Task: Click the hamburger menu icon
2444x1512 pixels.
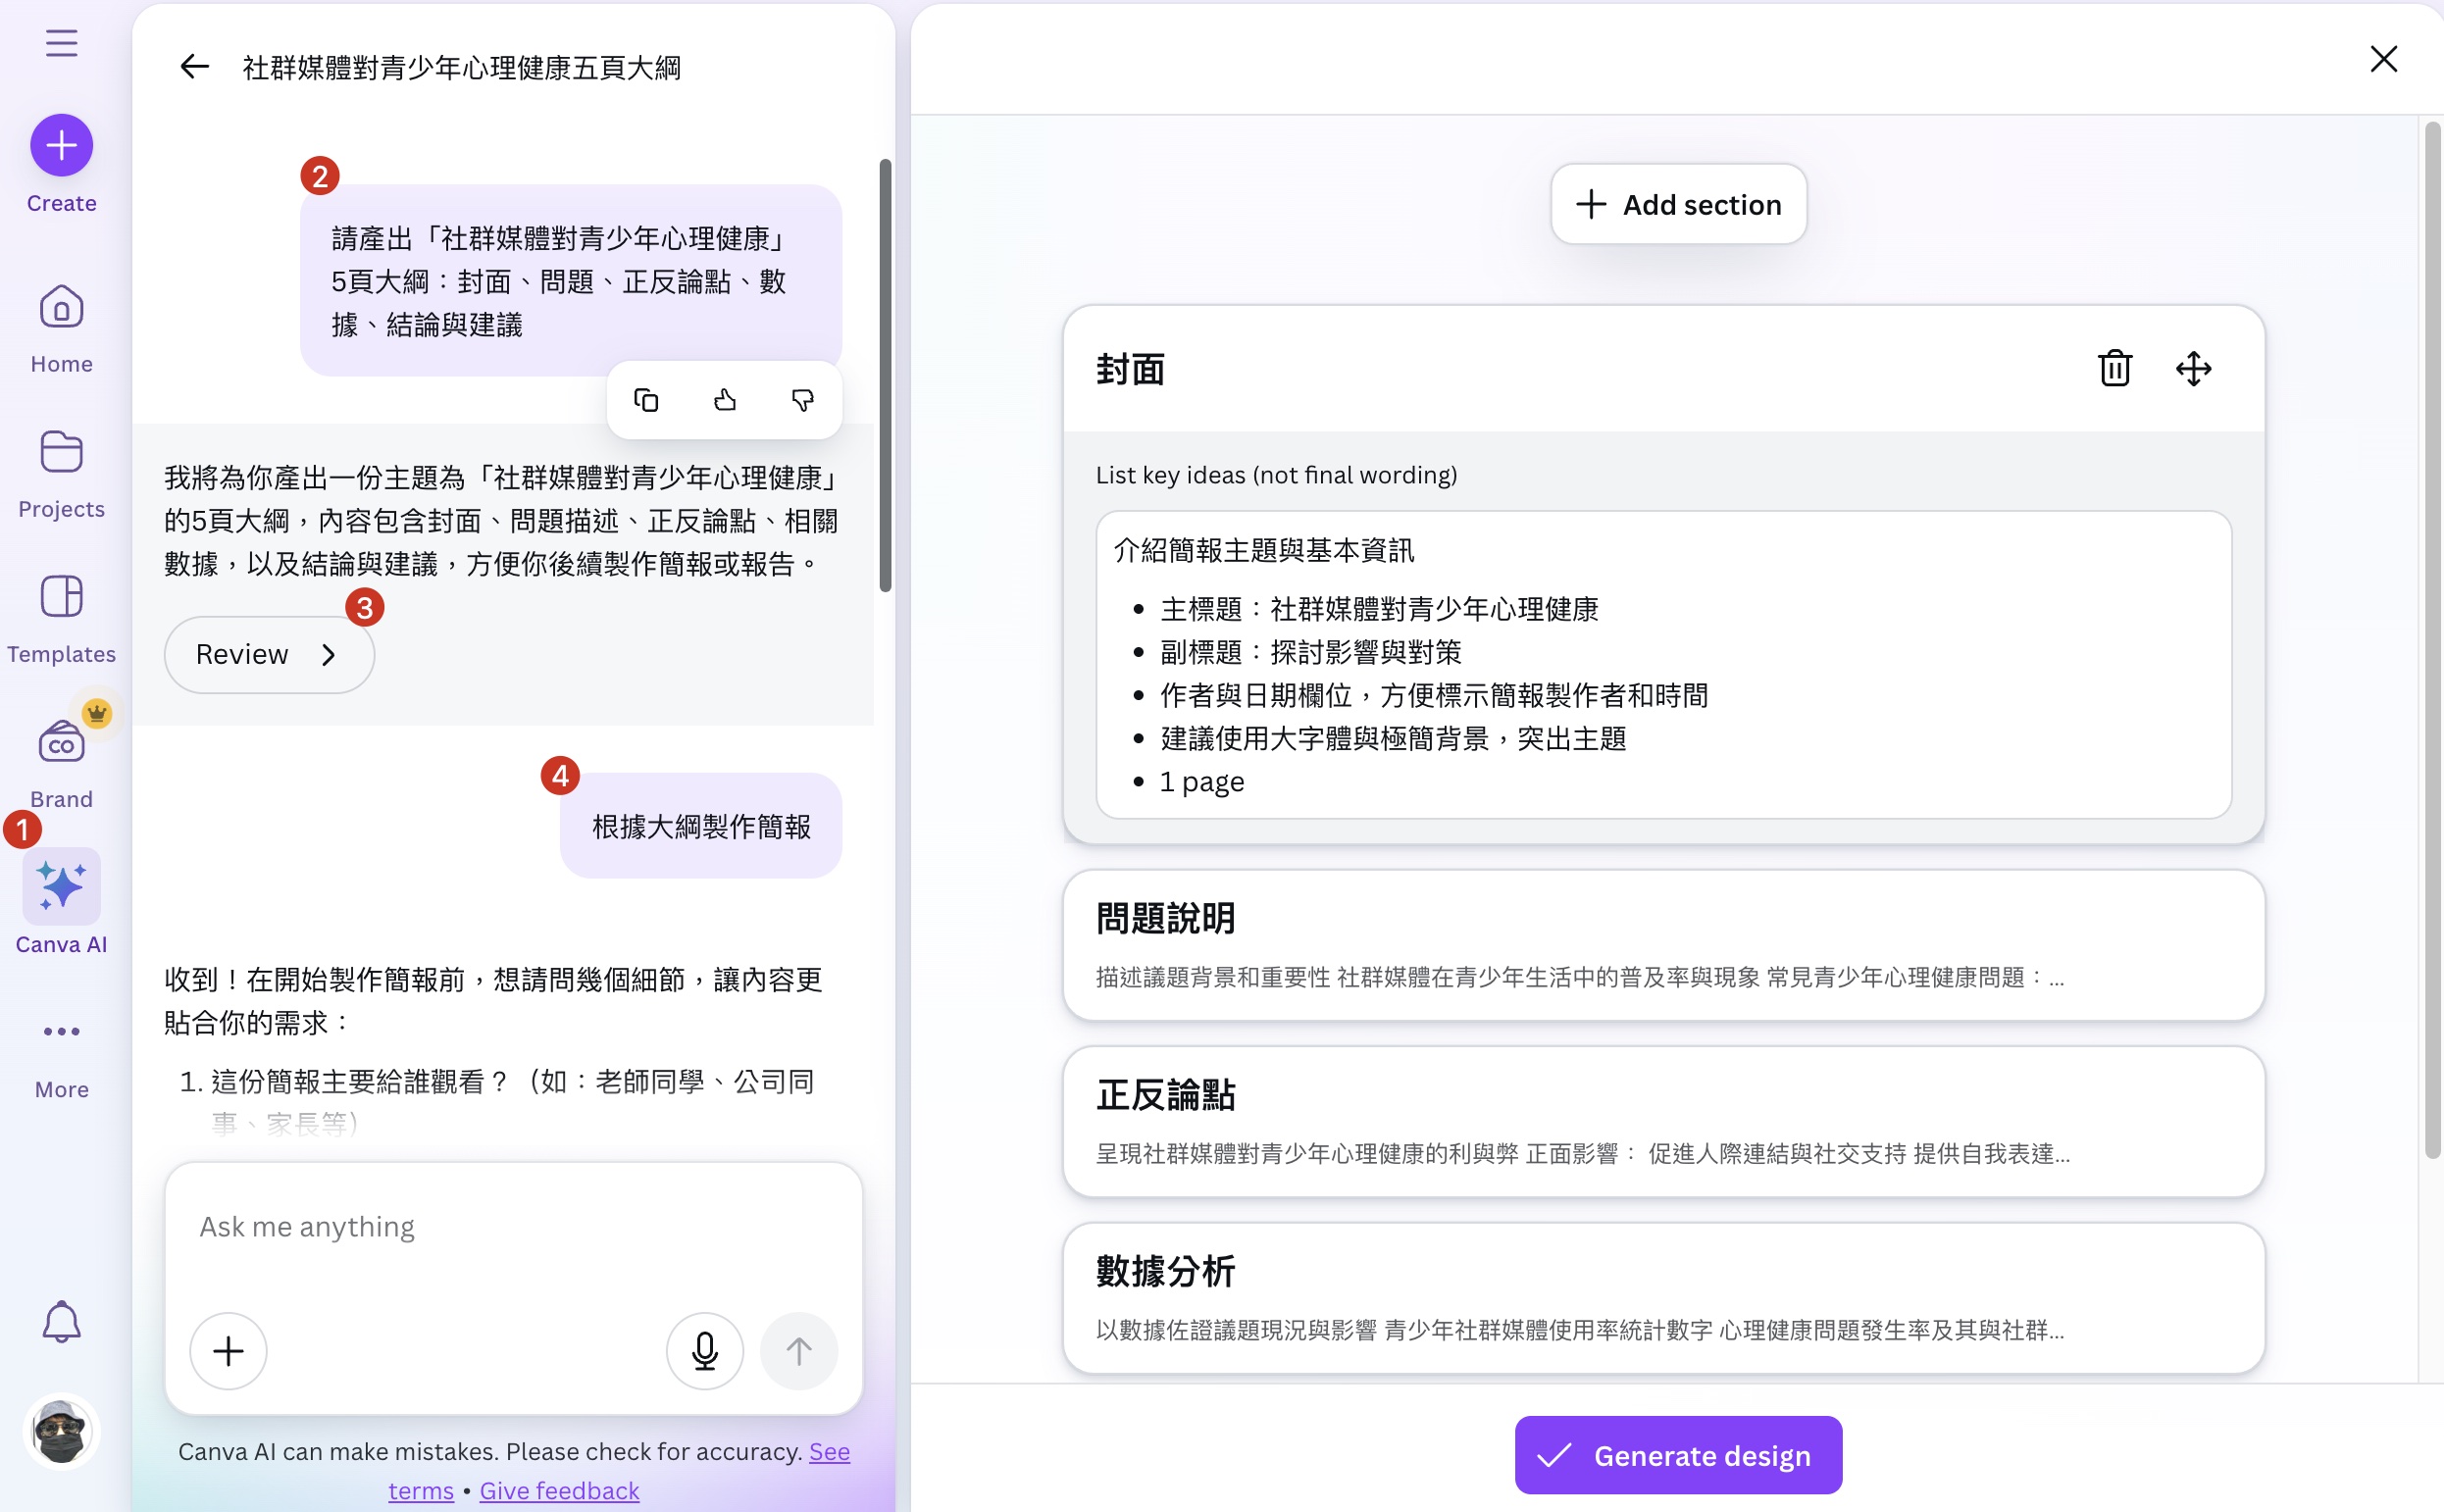Action: 61,43
